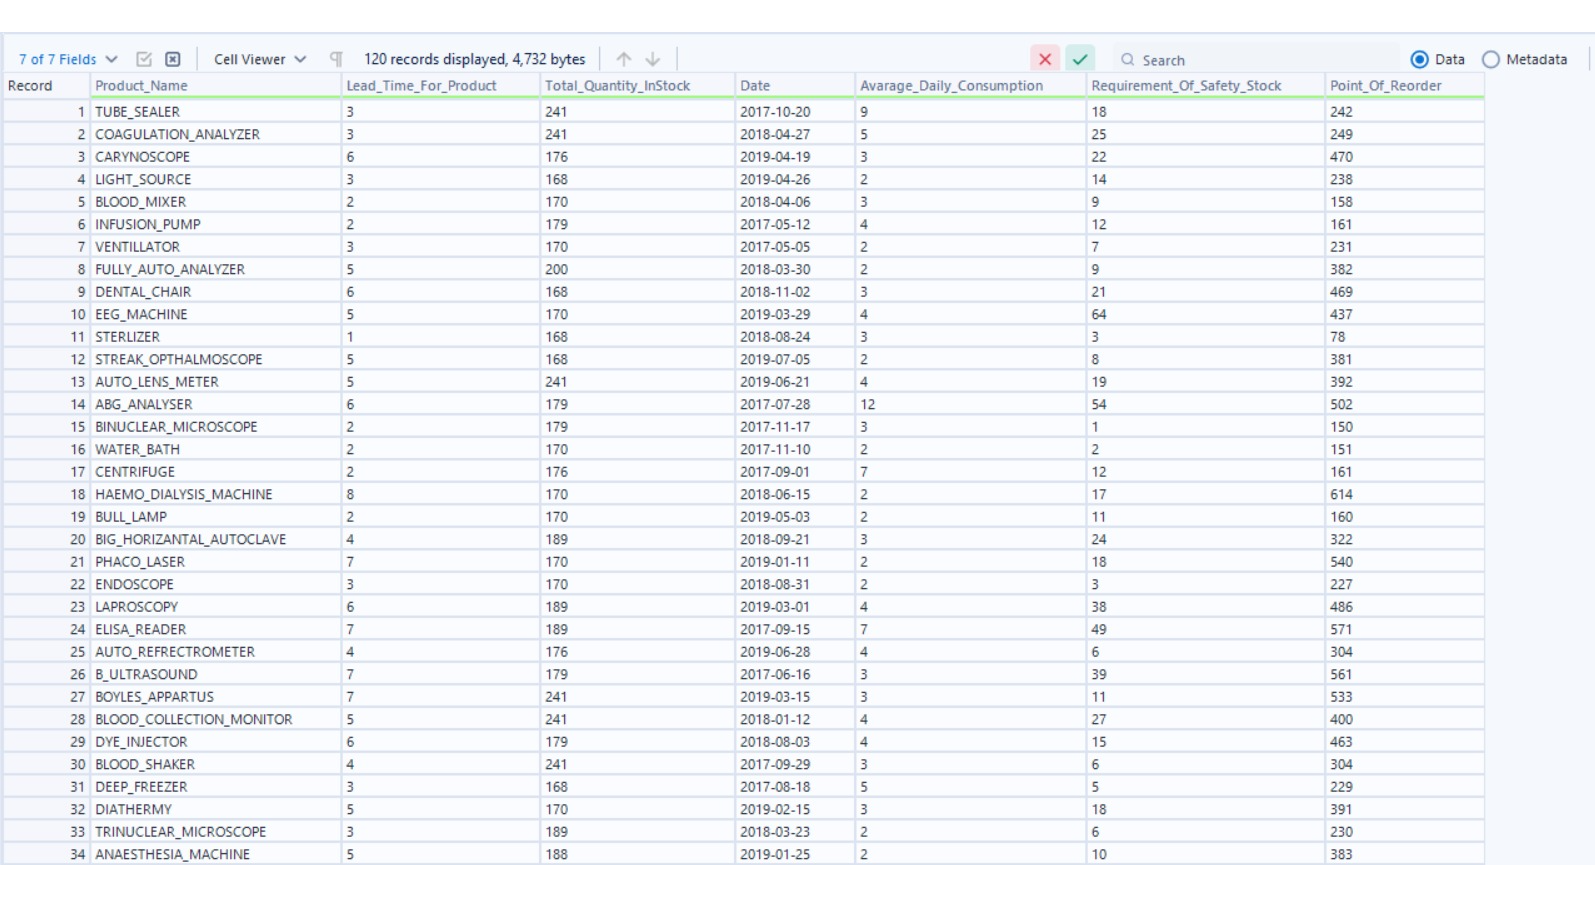Click the deselect all fields X icon
1595x897 pixels.
pyautogui.click(x=173, y=59)
